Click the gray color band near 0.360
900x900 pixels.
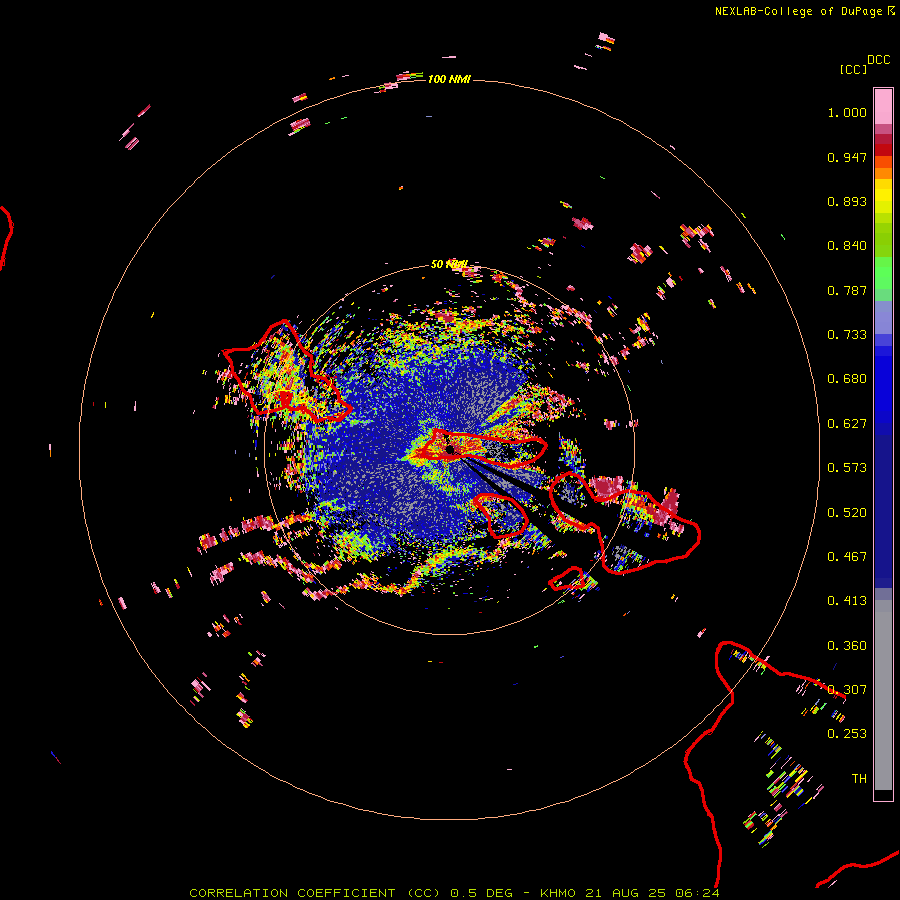pos(883,695)
